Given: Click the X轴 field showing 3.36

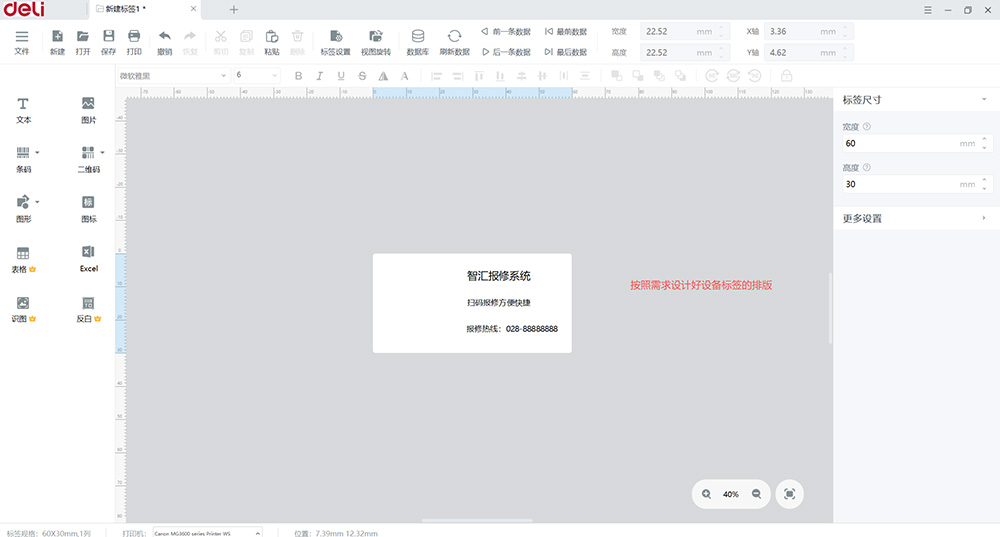Looking at the screenshot, I should click(809, 31).
